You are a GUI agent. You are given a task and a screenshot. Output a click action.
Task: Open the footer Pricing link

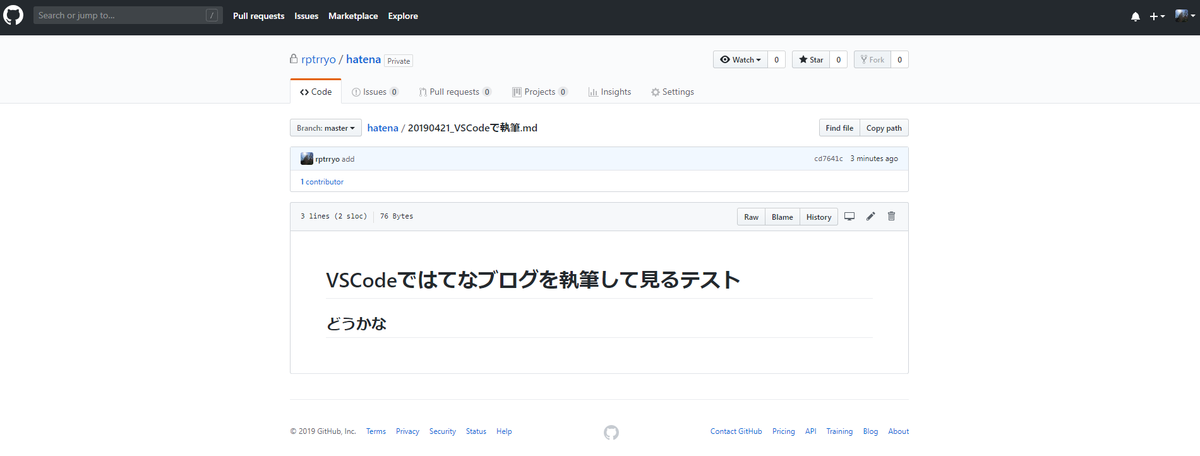(x=784, y=432)
